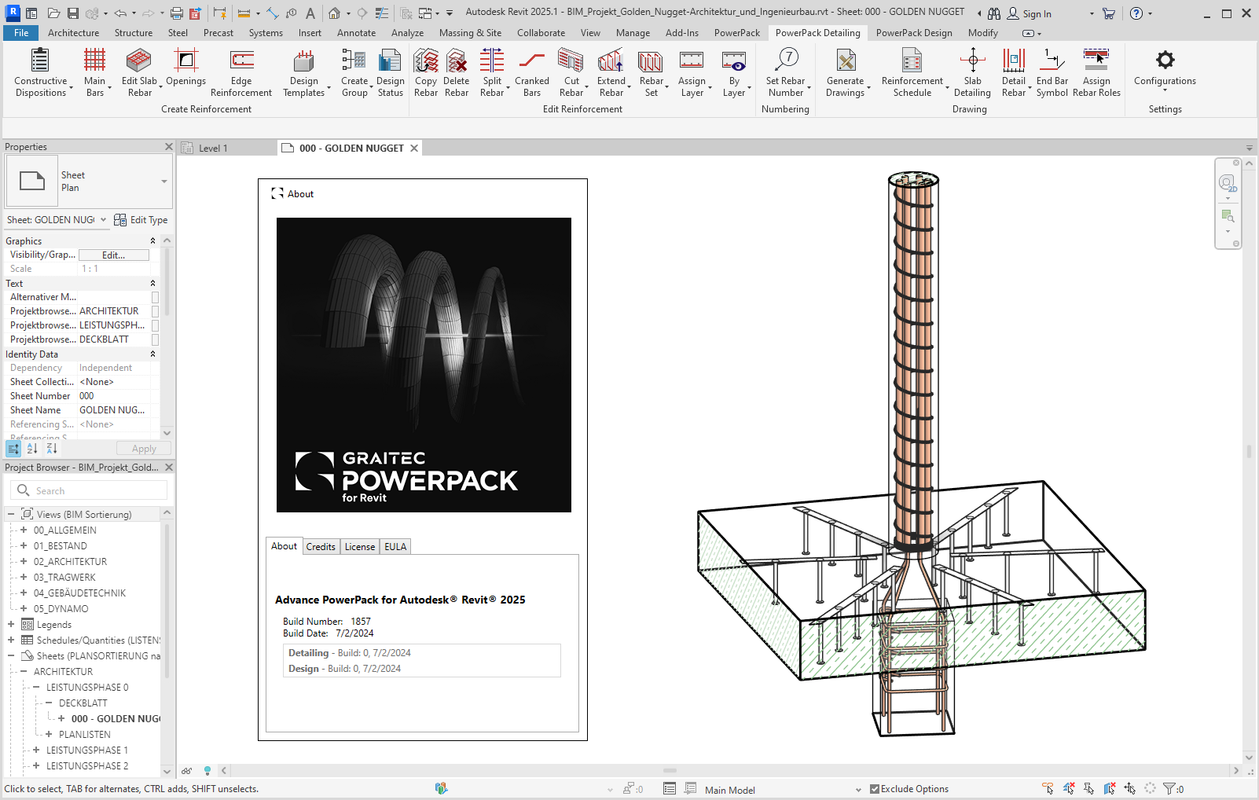This screenshot has height=800, width=1259.
Task: Collapse the LEISTUNGSPHASE 0 node
Action: 37,687
